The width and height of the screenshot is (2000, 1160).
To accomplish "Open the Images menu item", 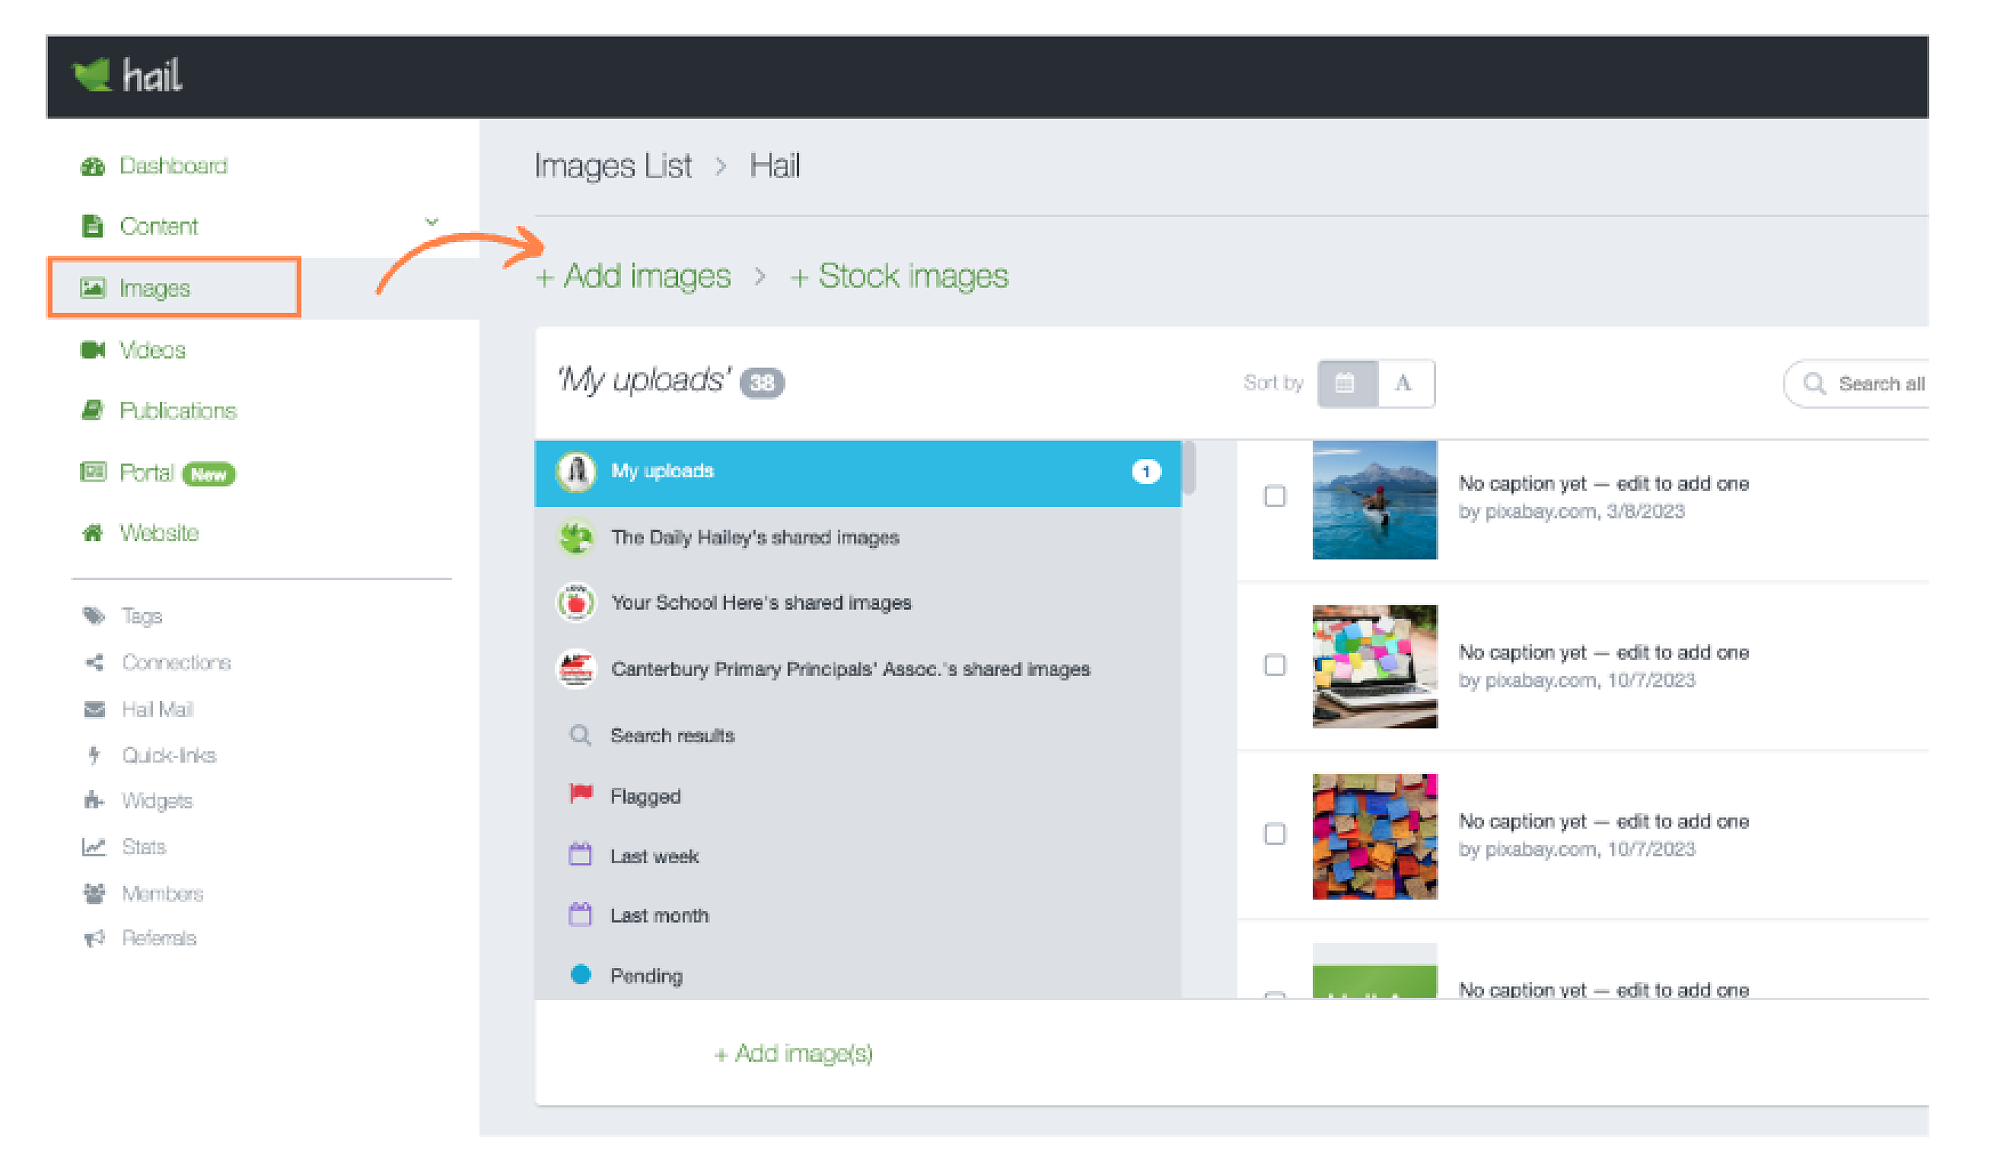I will coord(155,288).
